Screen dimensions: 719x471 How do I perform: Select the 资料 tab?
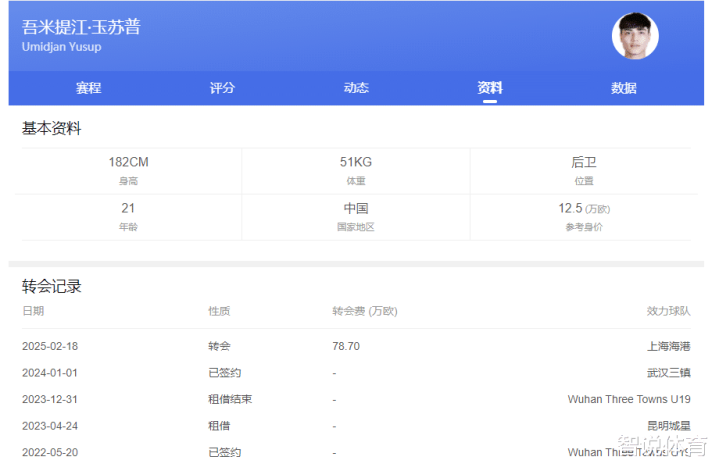pyautogui.click(x=490, y=87)
